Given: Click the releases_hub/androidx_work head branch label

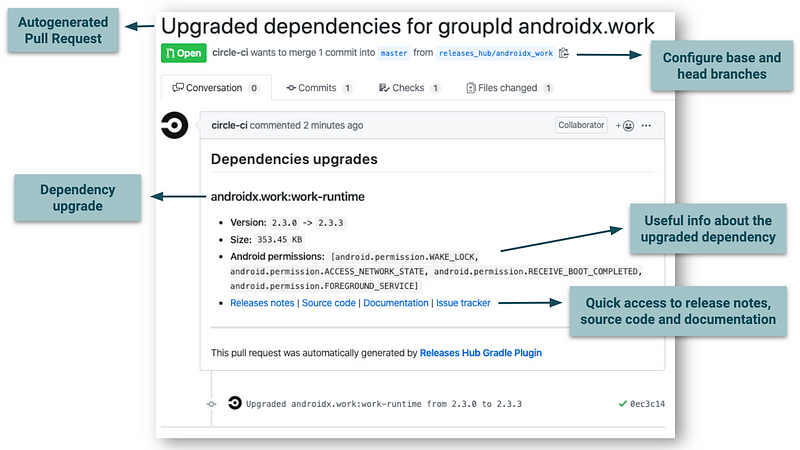Looking at the screenshot, I should pyautogui.click(x=496, y=53).
